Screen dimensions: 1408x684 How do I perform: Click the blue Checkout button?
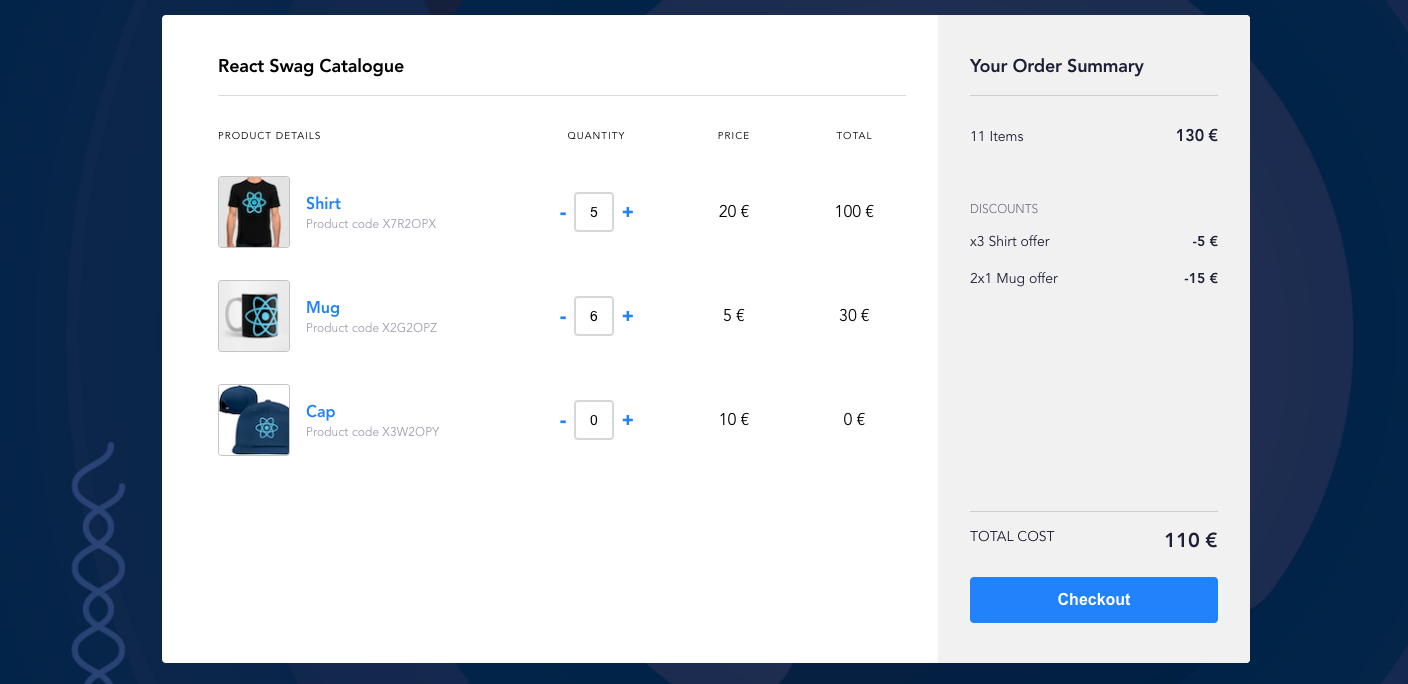tap(1094, 600)
